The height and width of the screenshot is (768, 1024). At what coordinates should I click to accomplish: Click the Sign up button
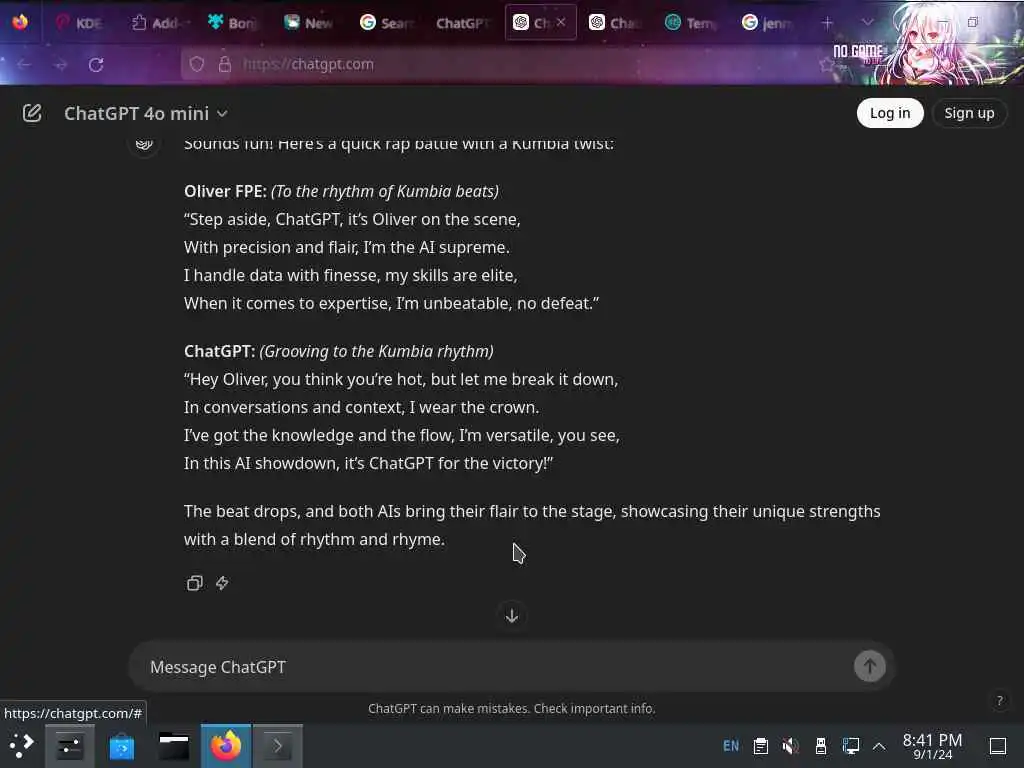pyautogui.click(x=969, y=113)
